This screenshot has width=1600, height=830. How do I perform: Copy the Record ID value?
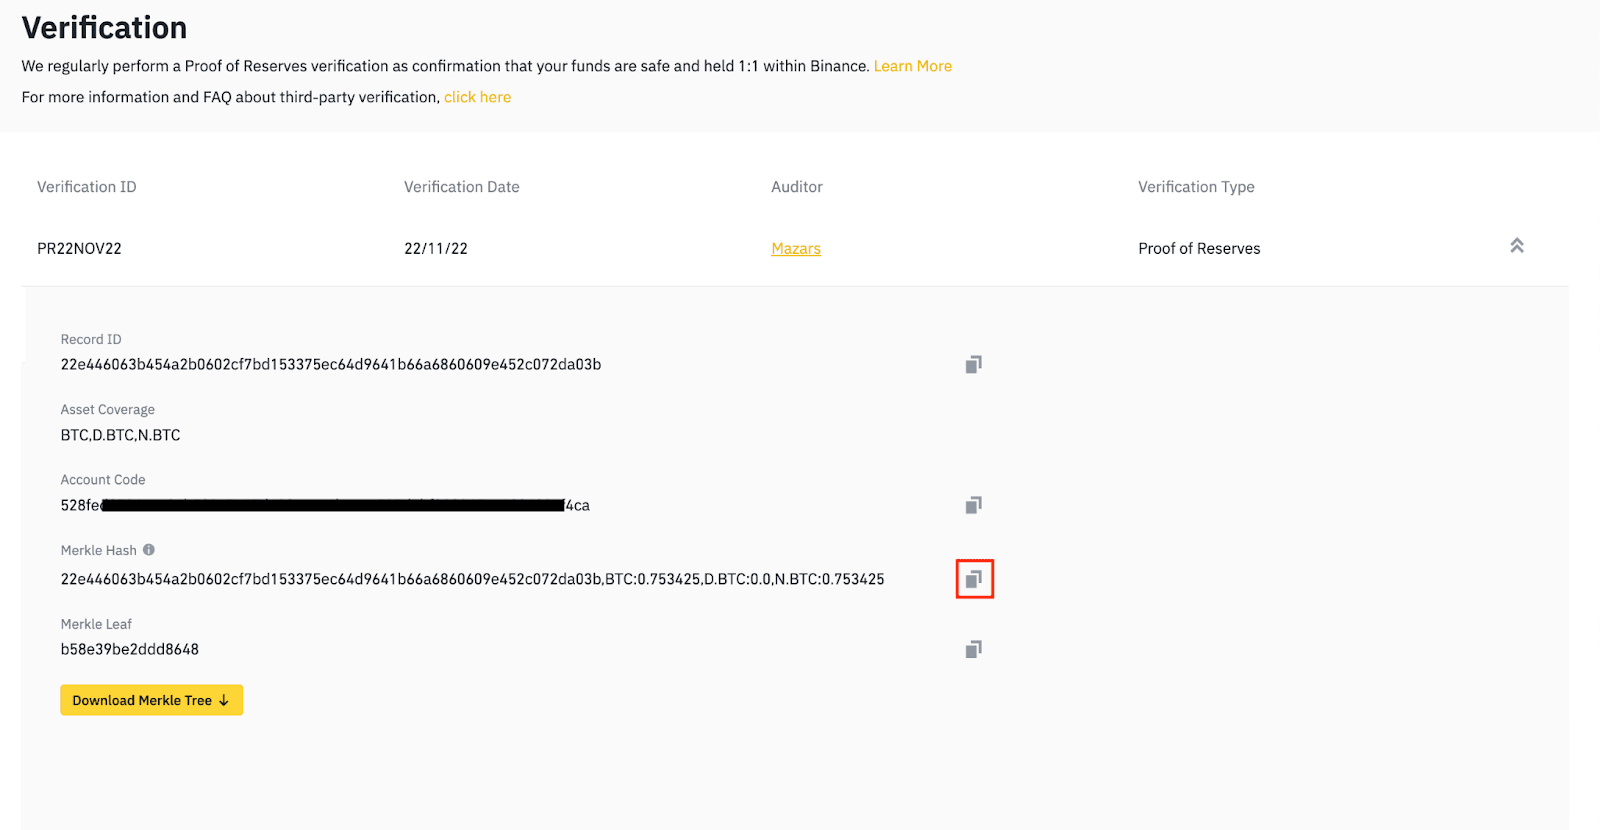coord(973,365)
